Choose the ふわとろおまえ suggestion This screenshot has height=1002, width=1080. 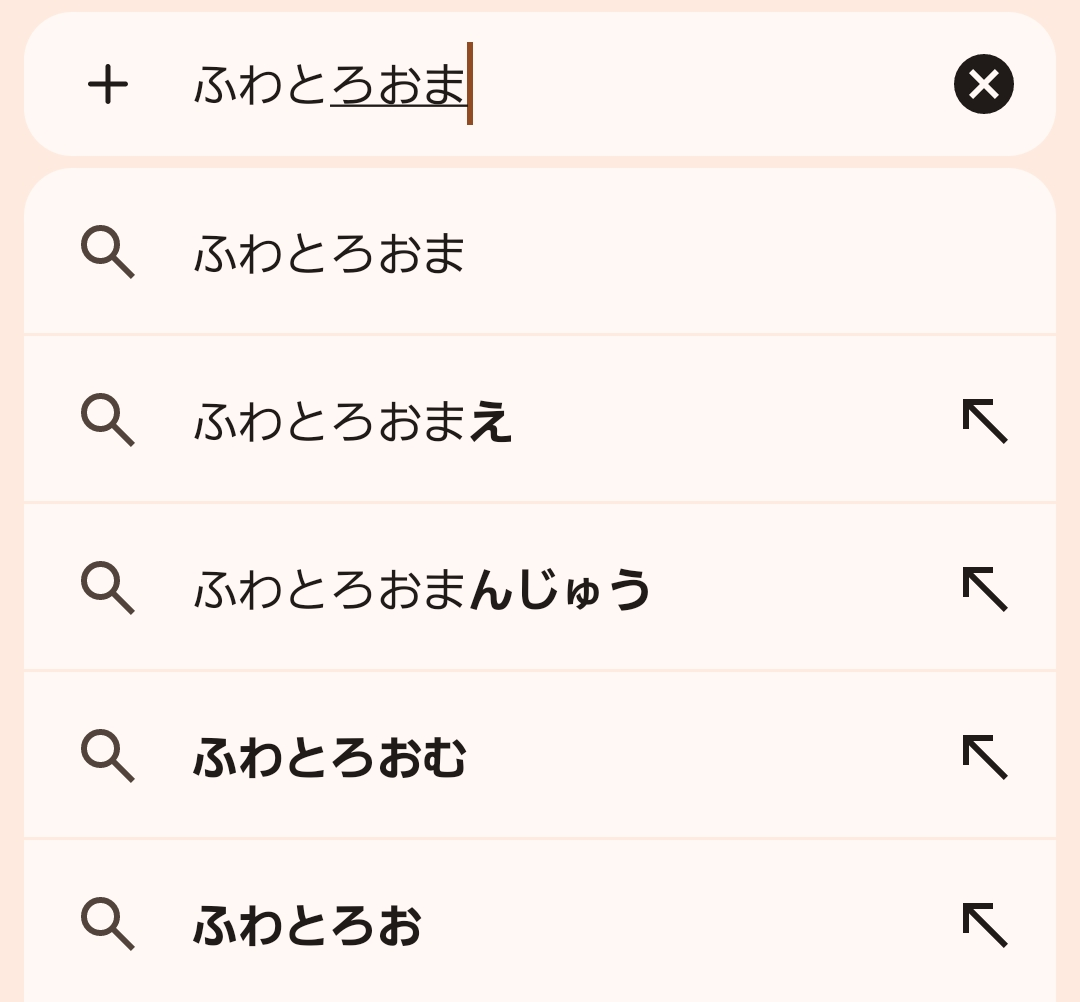pyautogui.click(x=353, y=421)
